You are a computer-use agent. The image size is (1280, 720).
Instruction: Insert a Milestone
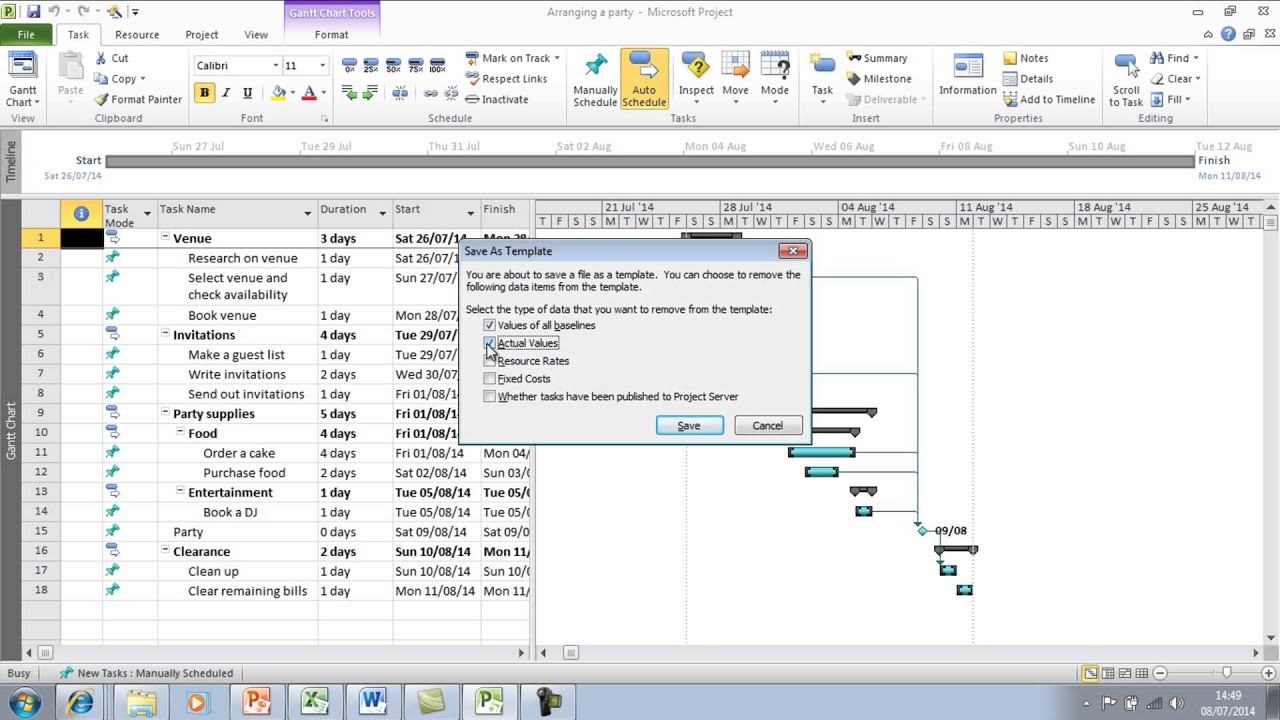[879, 79]
